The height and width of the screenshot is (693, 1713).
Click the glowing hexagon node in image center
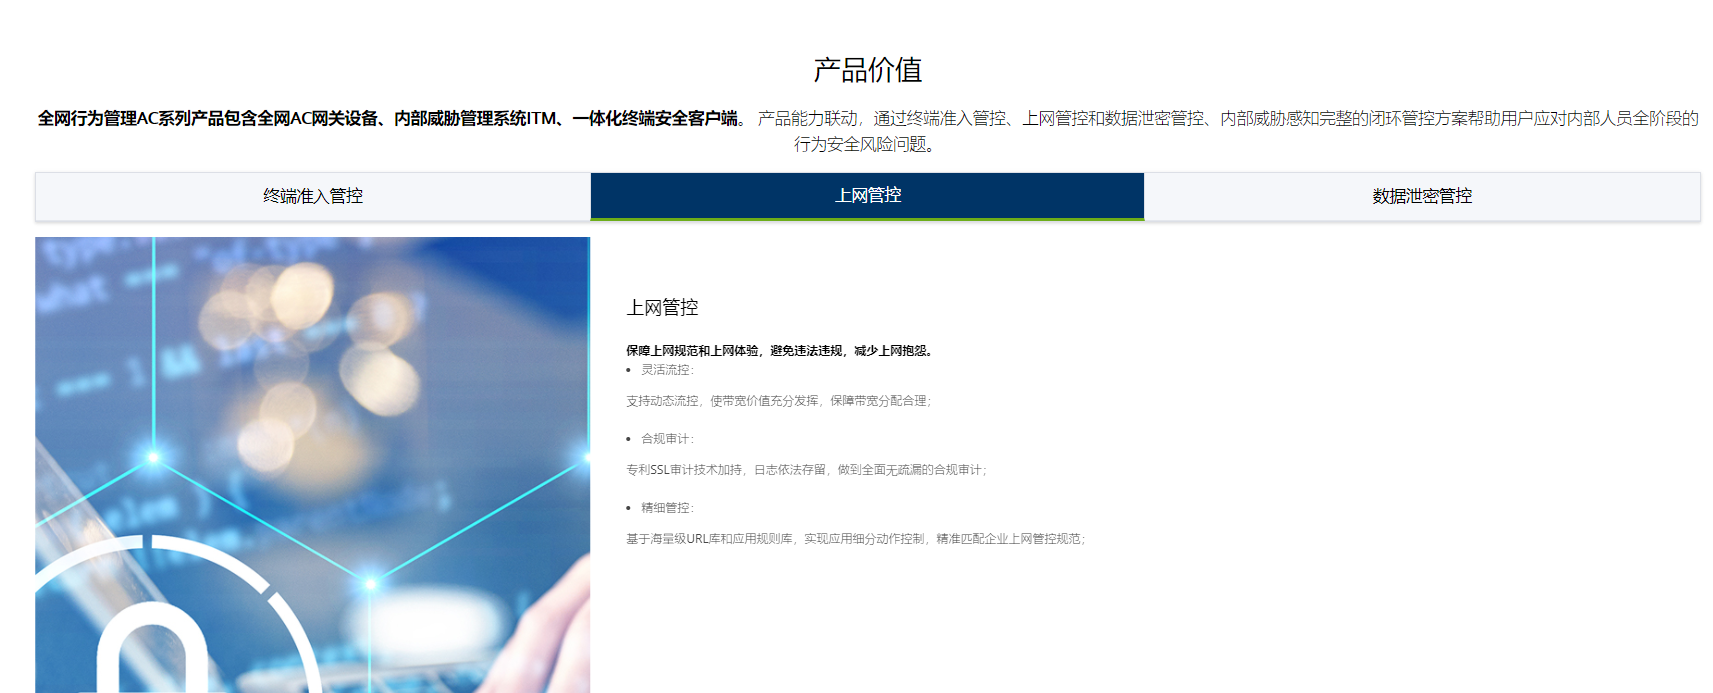click(370, 582)
